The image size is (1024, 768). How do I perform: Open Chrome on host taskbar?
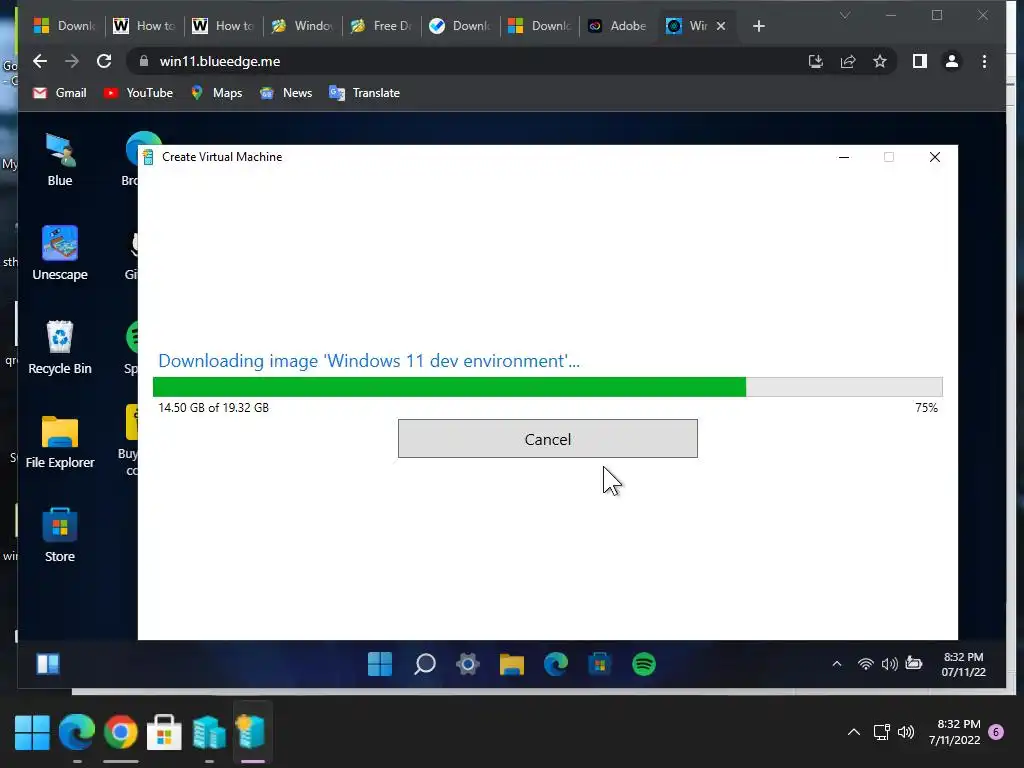coord(120,733)
